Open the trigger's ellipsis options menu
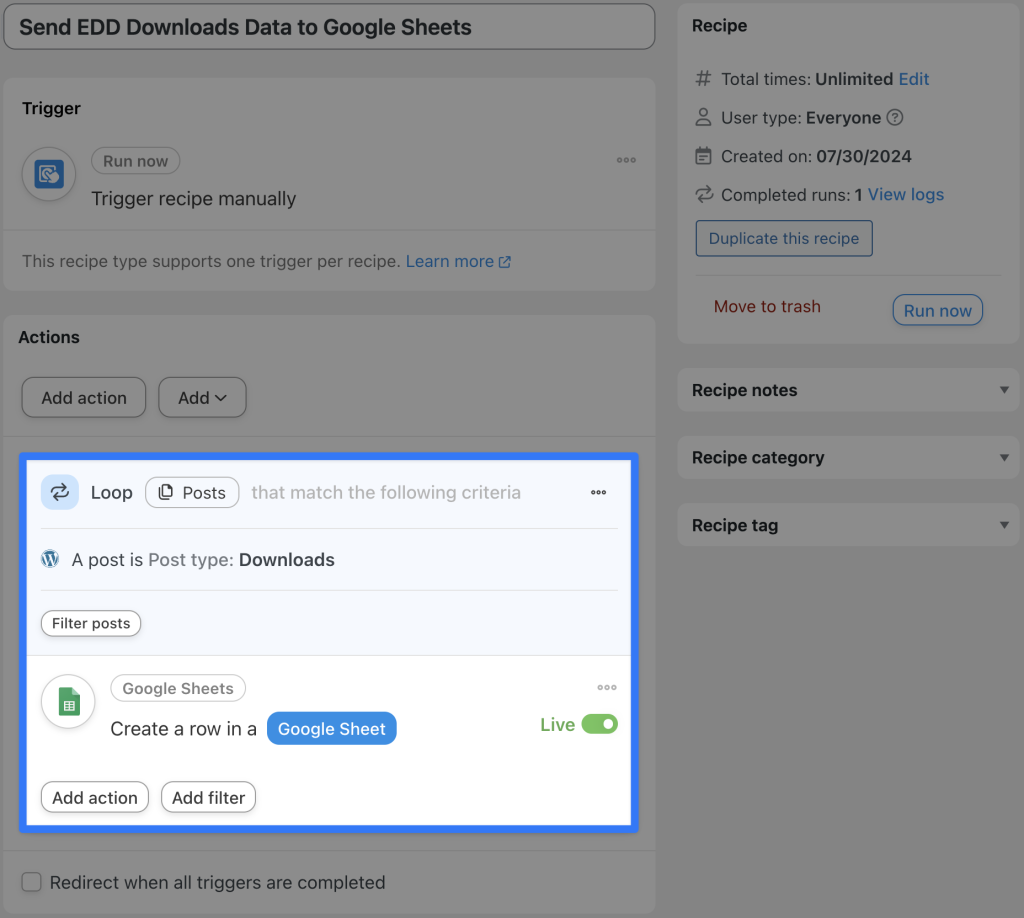The width and height of the screenshot is (1024, 918). [626, 161]
